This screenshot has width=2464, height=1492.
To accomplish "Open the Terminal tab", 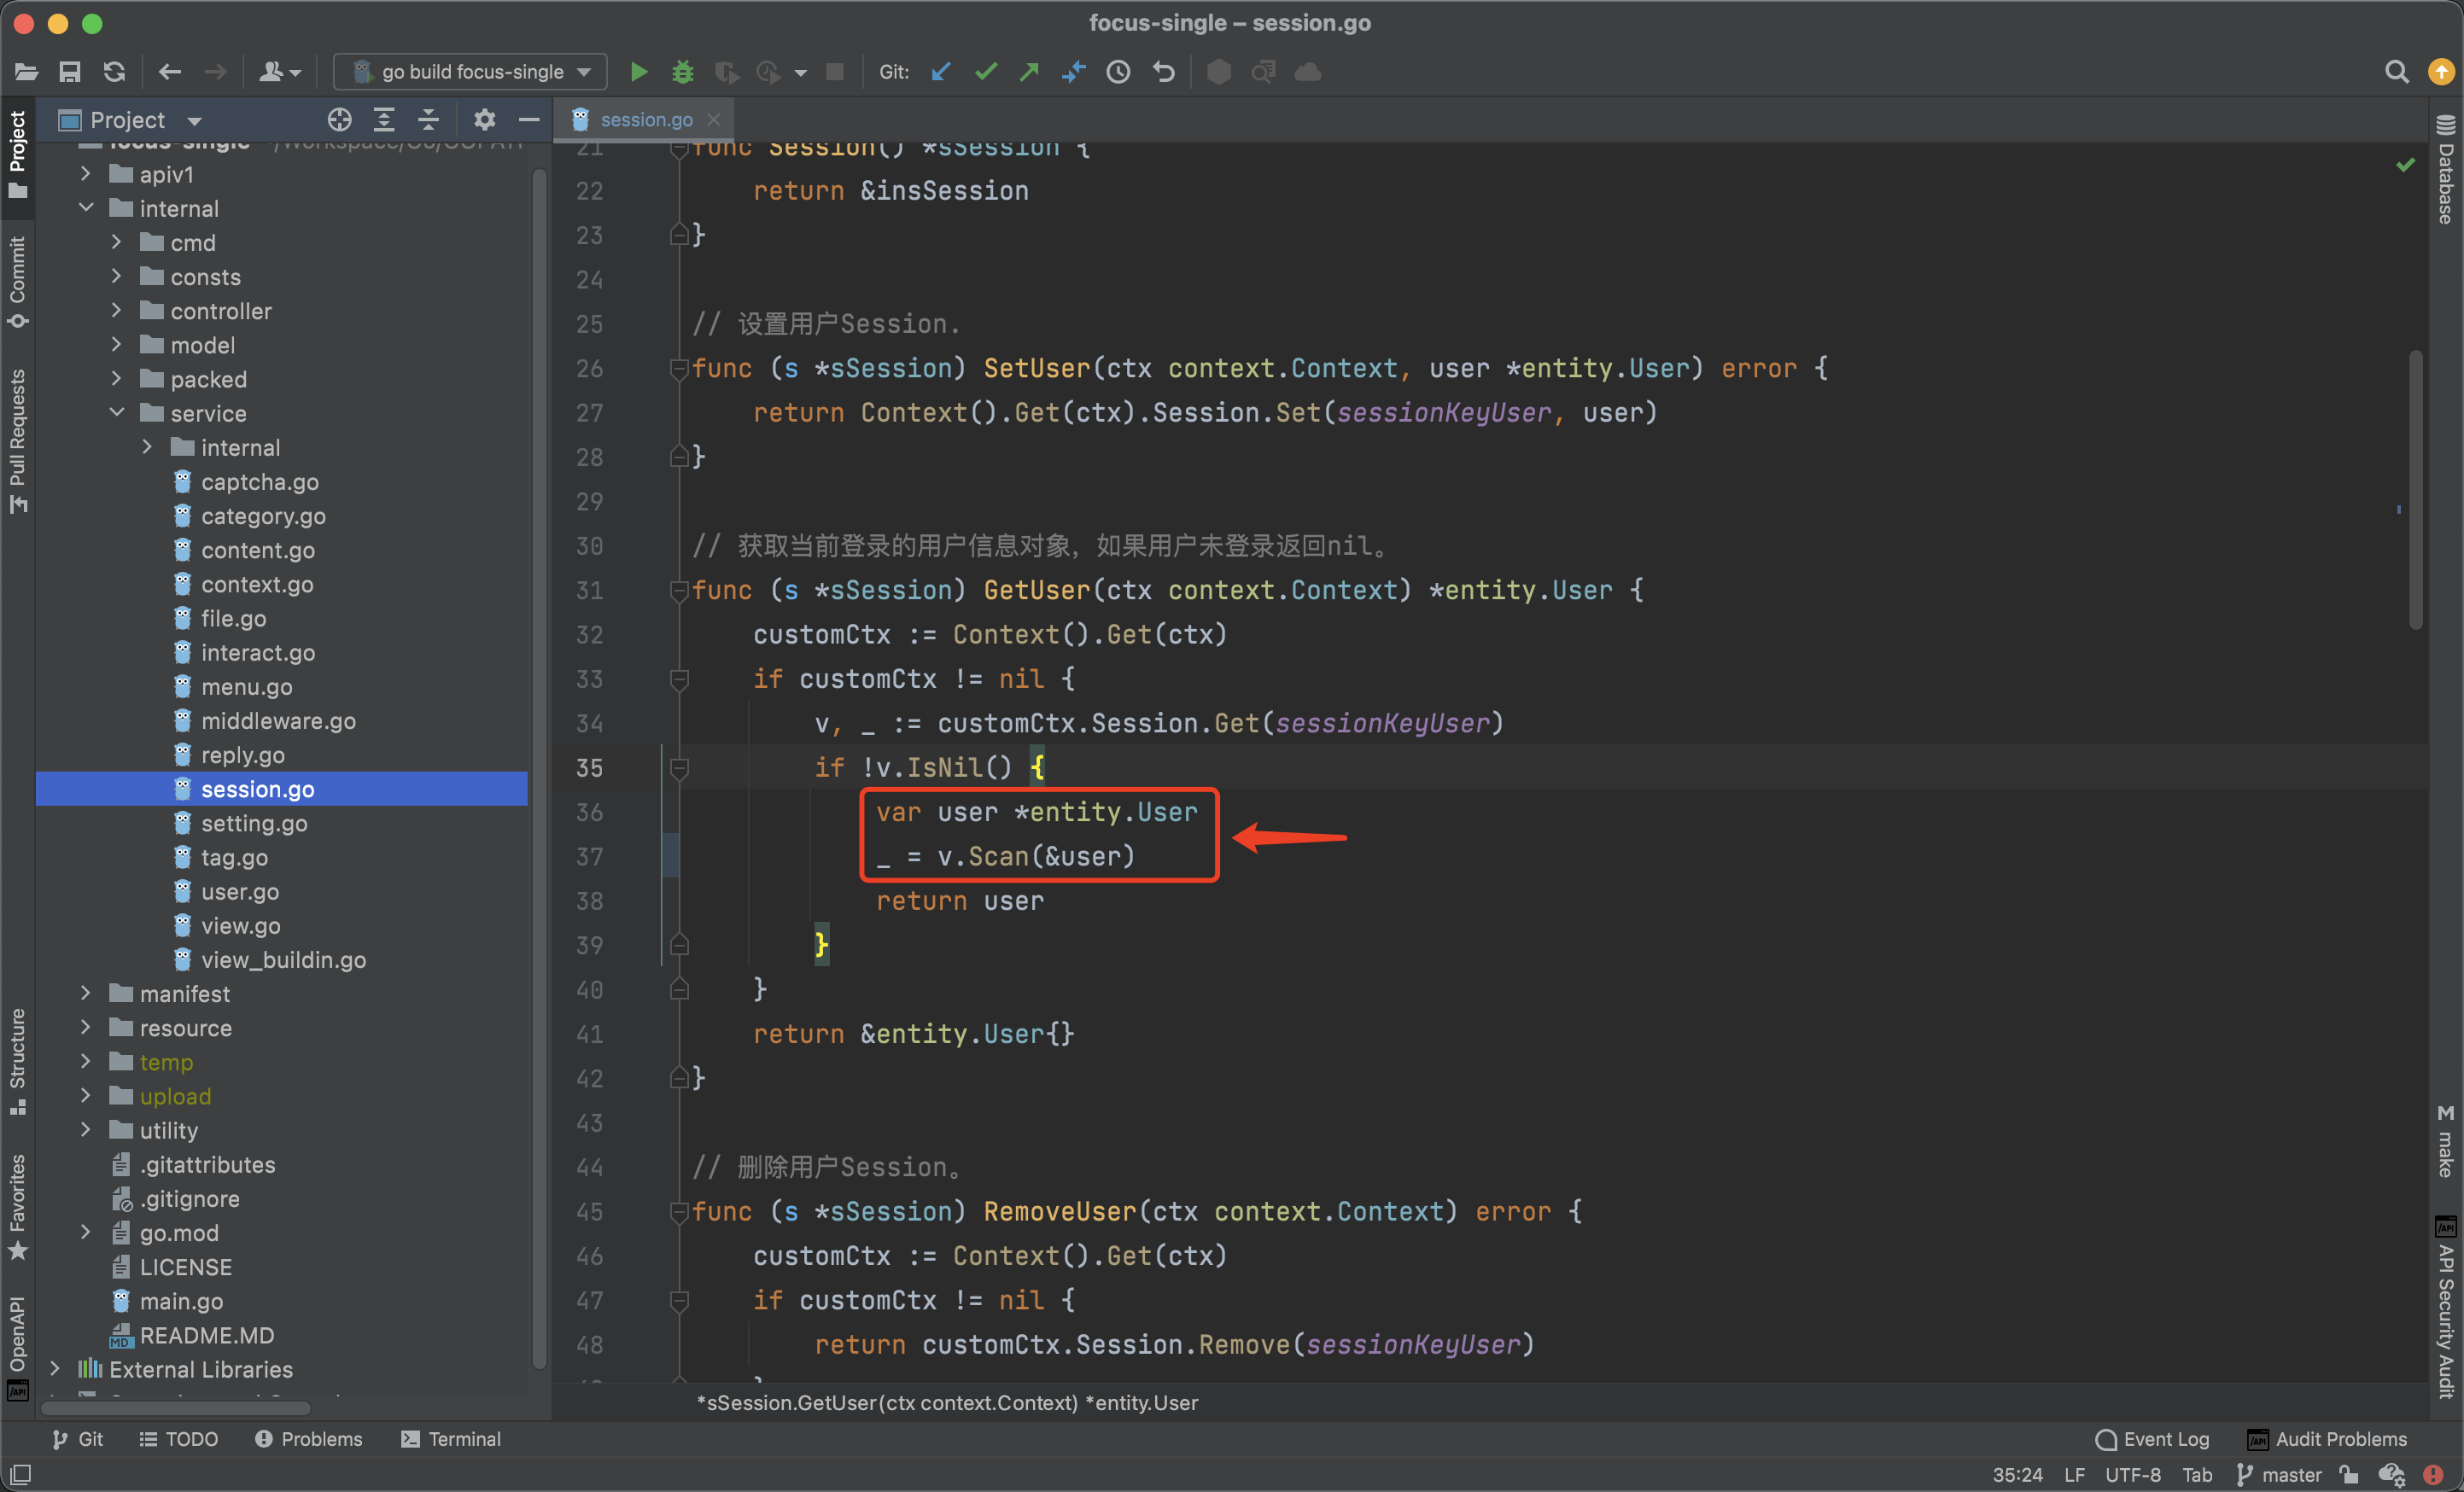I will click(451, 1439).
